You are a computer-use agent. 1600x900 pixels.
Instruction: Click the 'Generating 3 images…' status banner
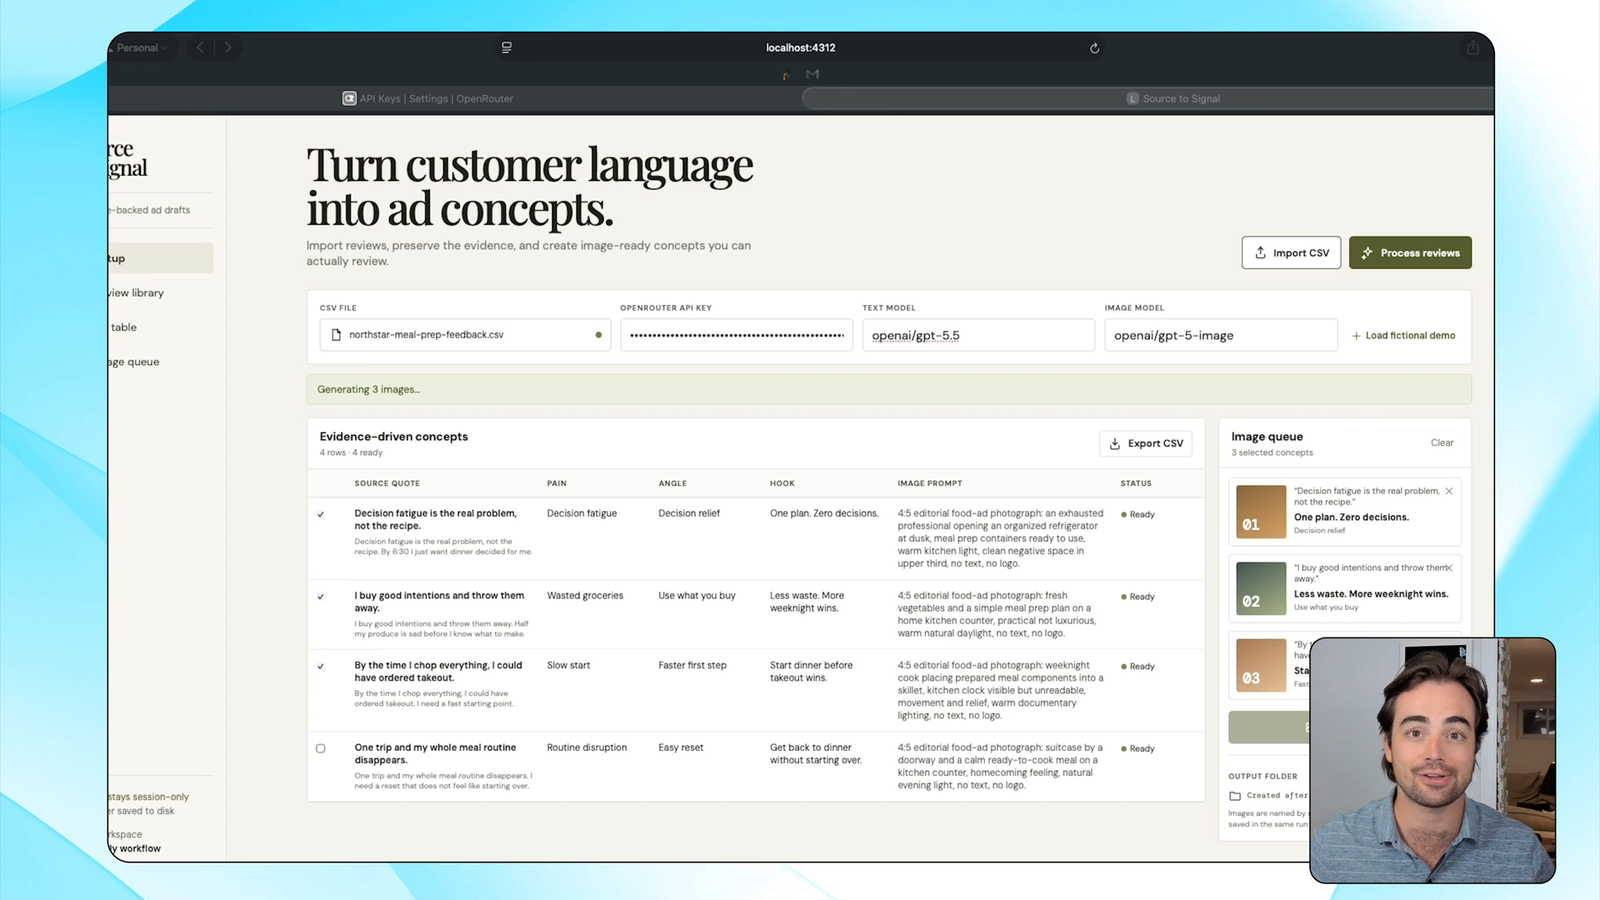[889, 390]
